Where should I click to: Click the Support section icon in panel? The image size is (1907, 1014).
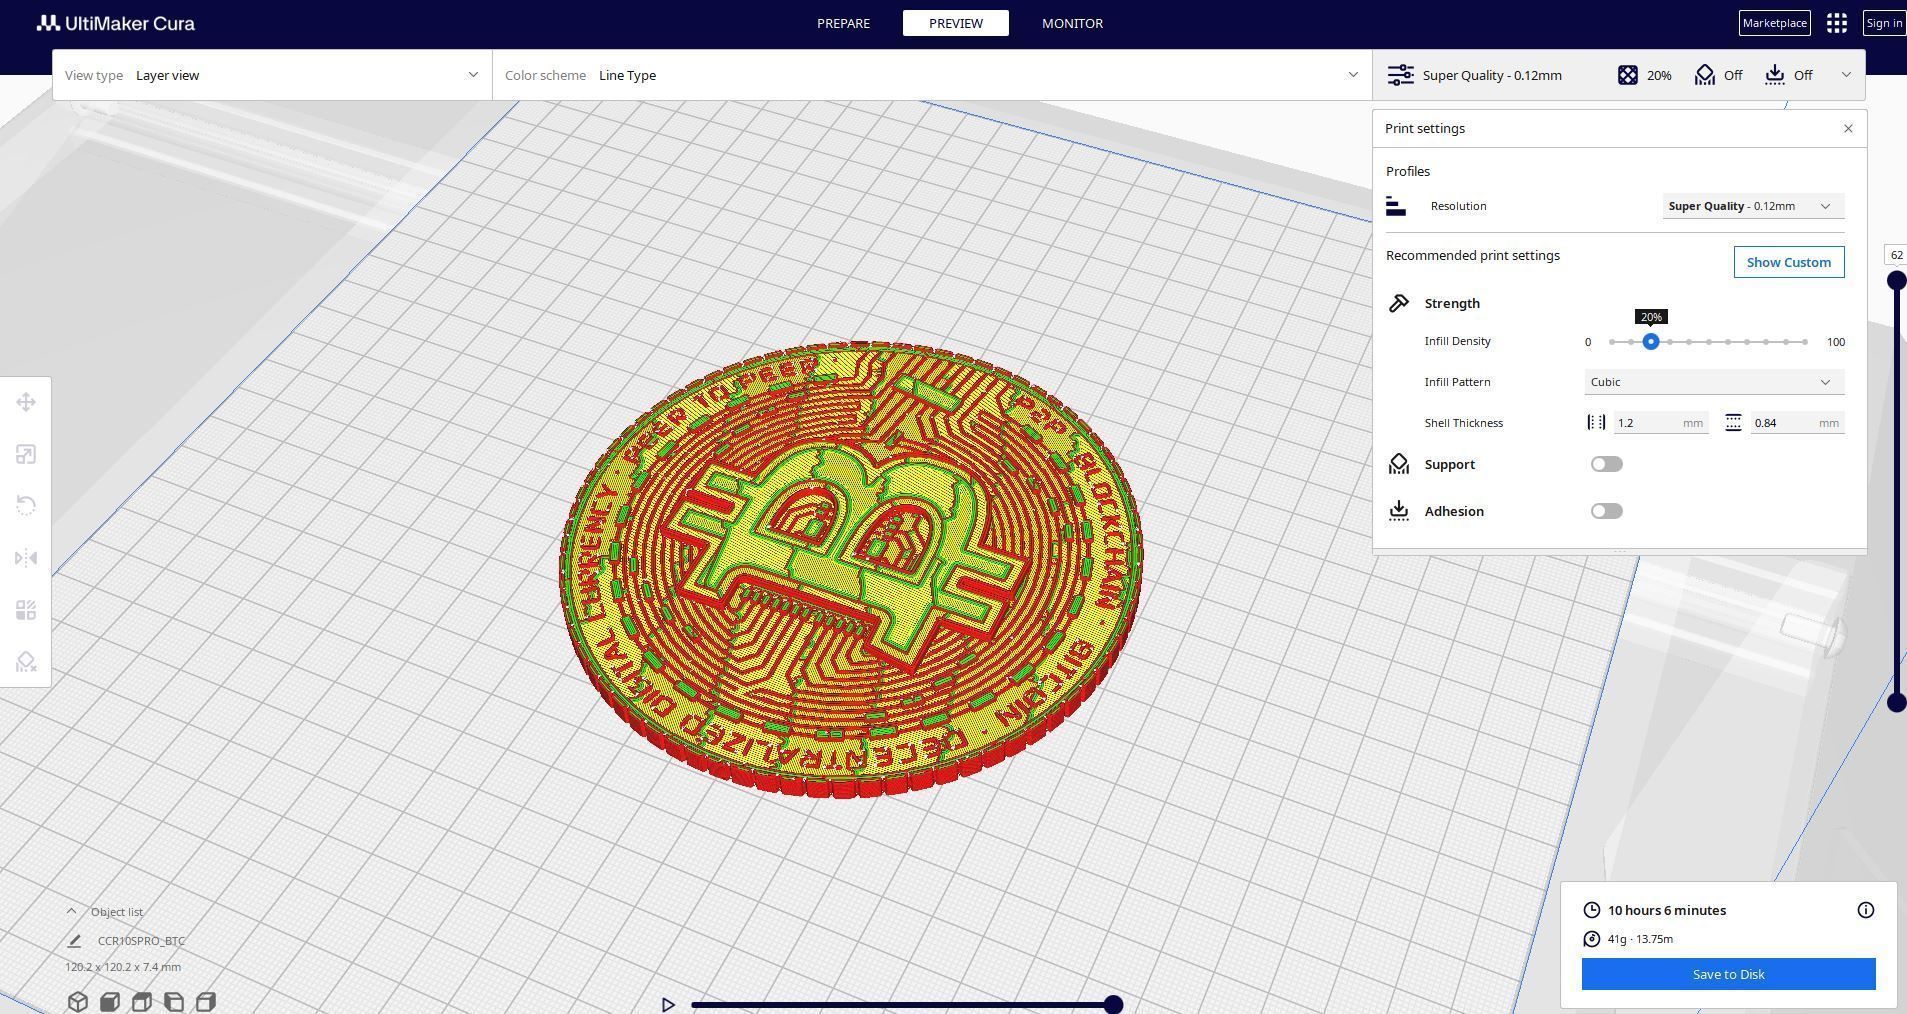[1399, 464]
